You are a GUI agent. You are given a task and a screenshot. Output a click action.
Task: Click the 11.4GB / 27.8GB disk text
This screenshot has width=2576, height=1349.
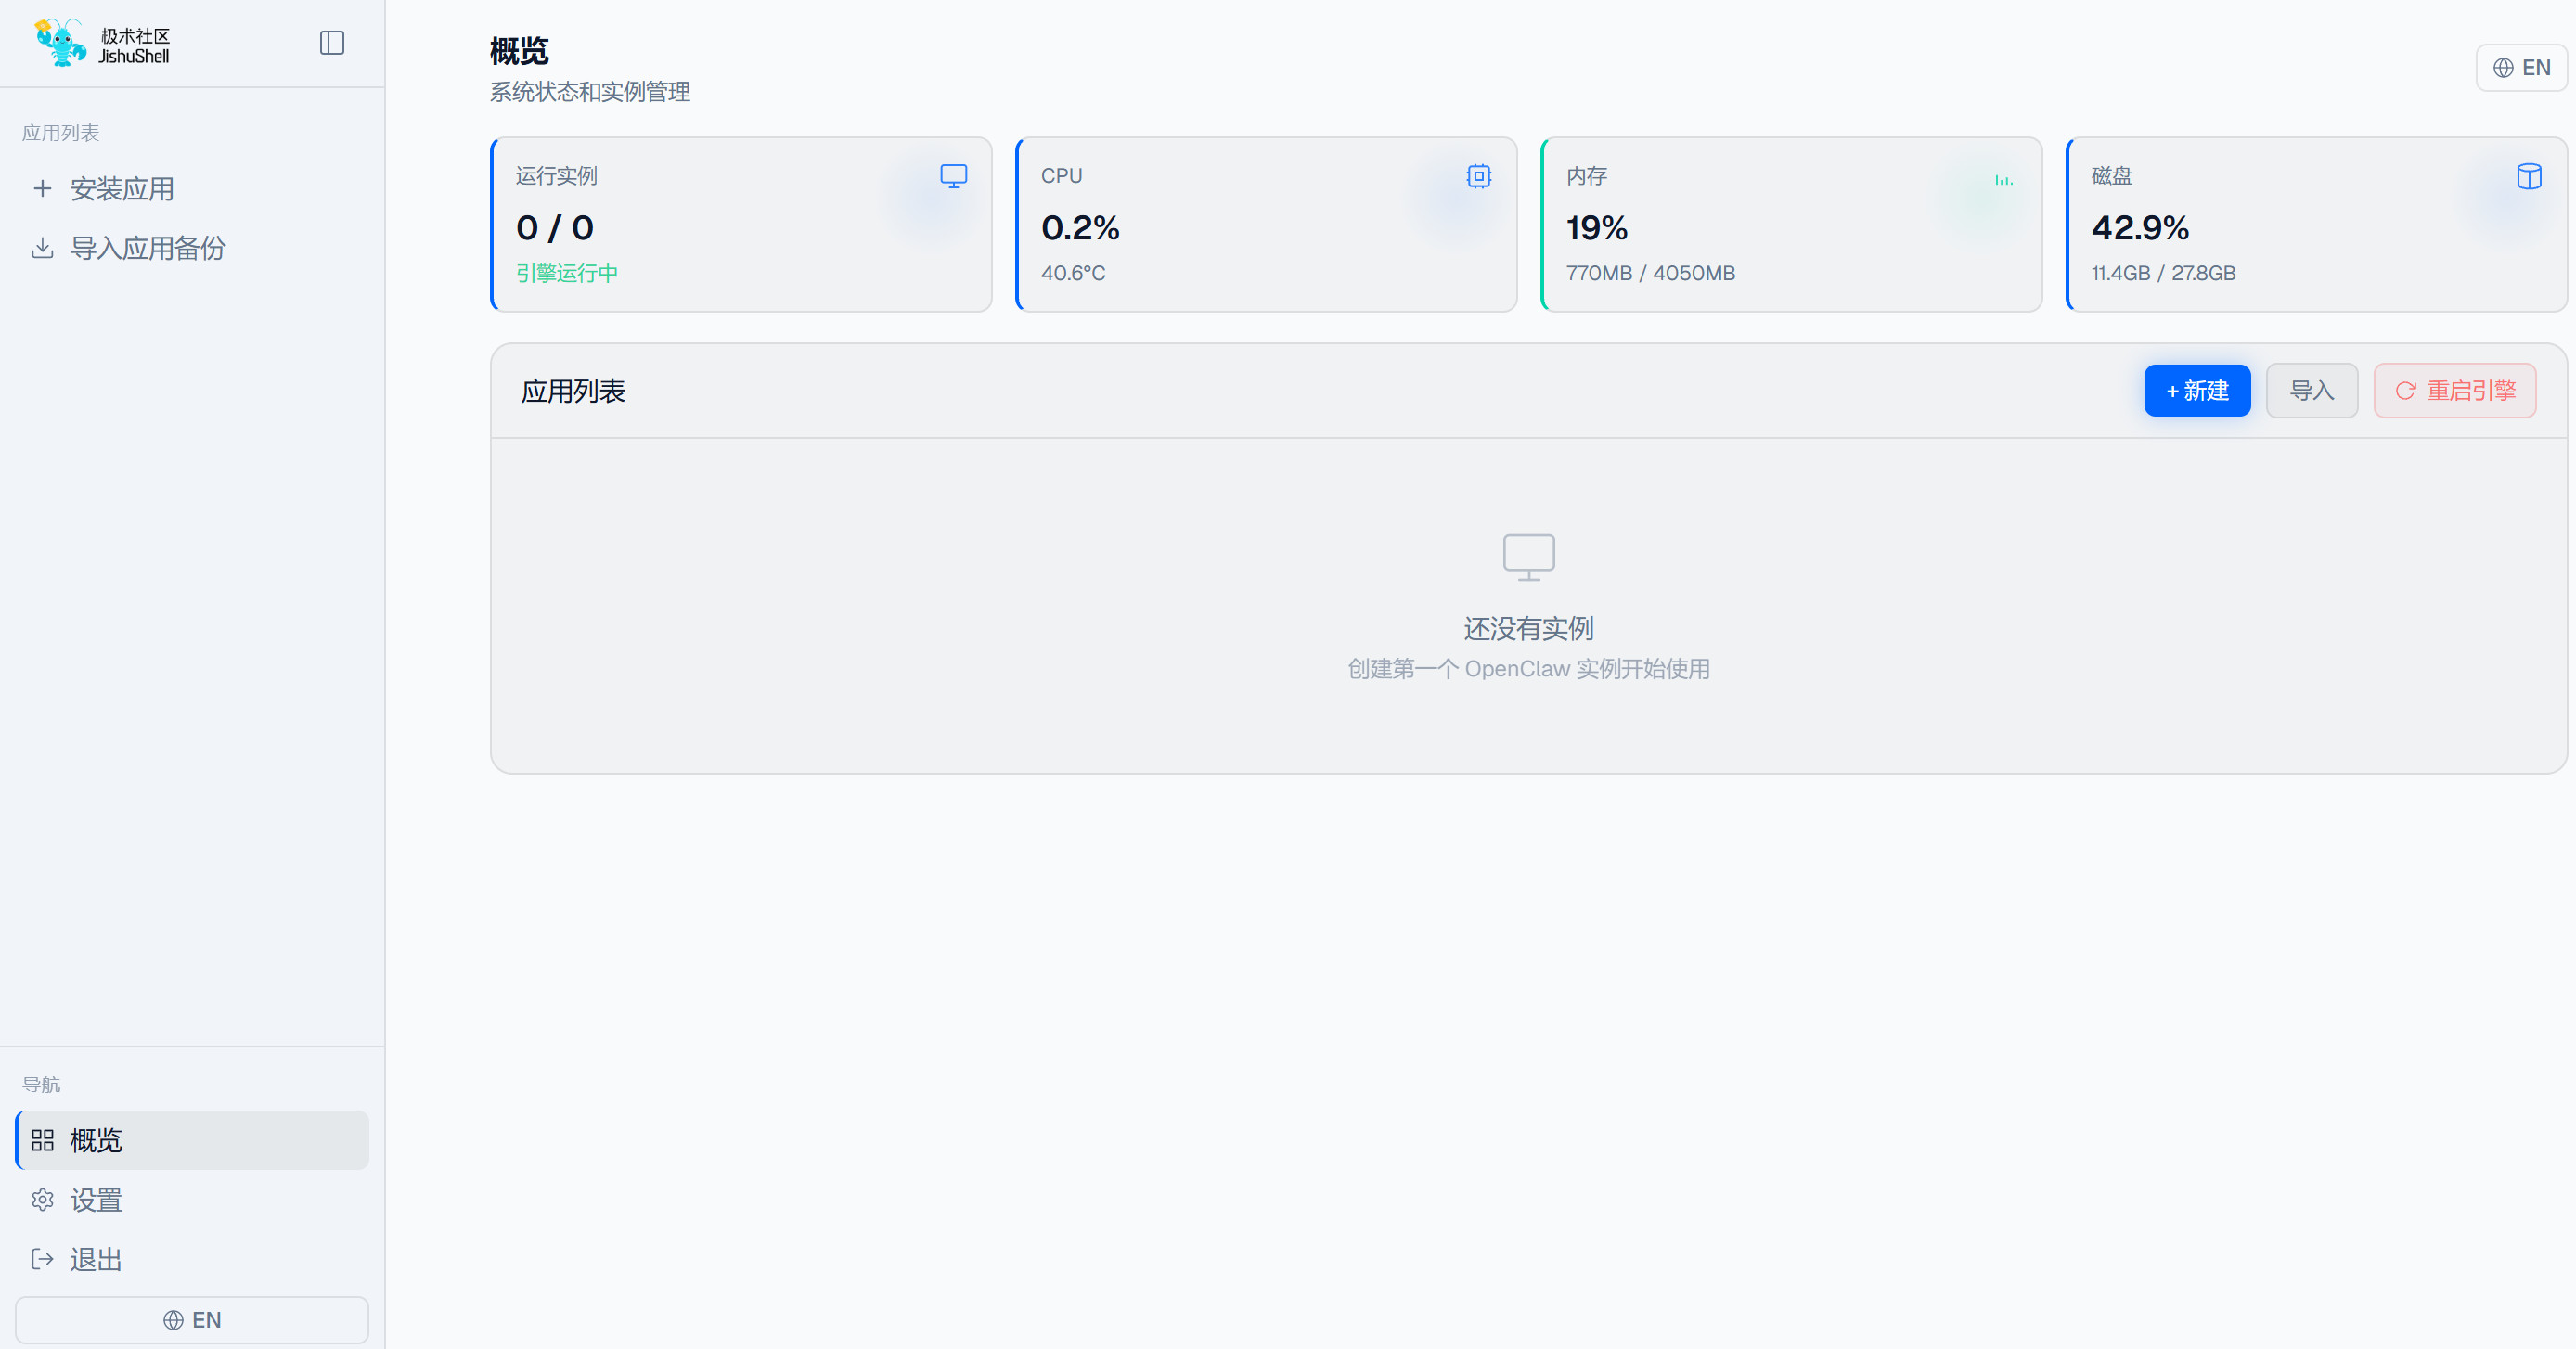[2163, 273]
